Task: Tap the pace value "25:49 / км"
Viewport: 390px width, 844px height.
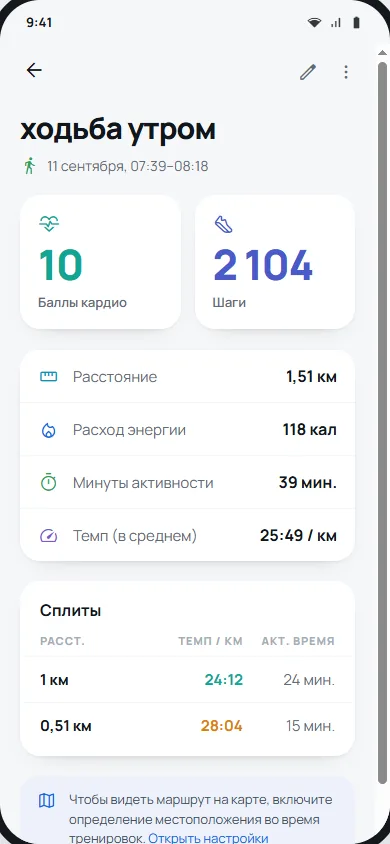Action: click(299, 536)
